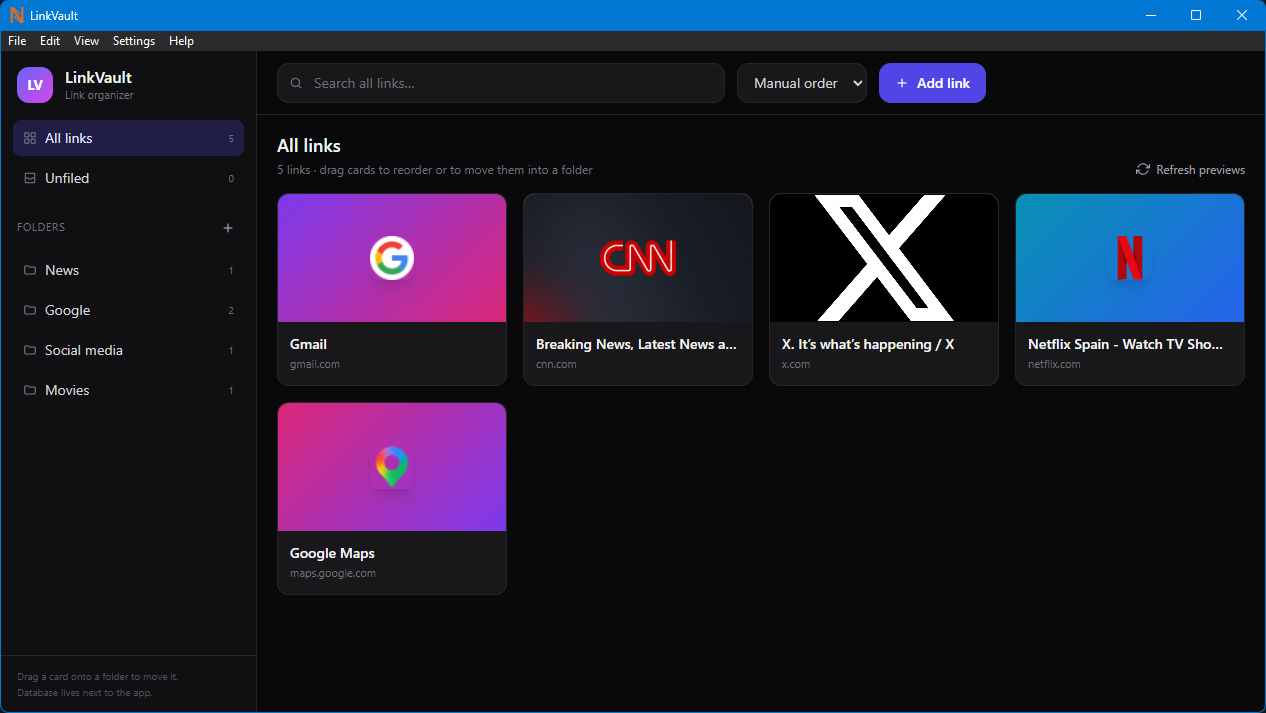Open the News folder
Image resolution: width=1266 pixels, height=713 pixels.
(x=128, y=270)
